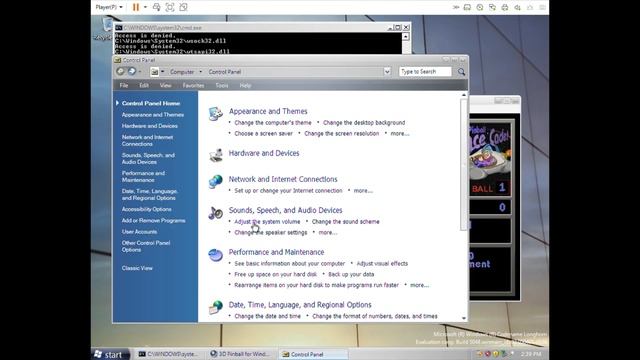Viewport: 640px width, 360px height.
Task: Click Back up your data
Action: pyautogui.click(x=351, y=274)
